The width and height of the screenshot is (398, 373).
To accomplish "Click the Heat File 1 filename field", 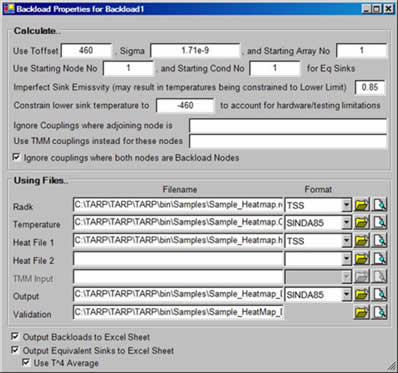I will click(178, 240).
